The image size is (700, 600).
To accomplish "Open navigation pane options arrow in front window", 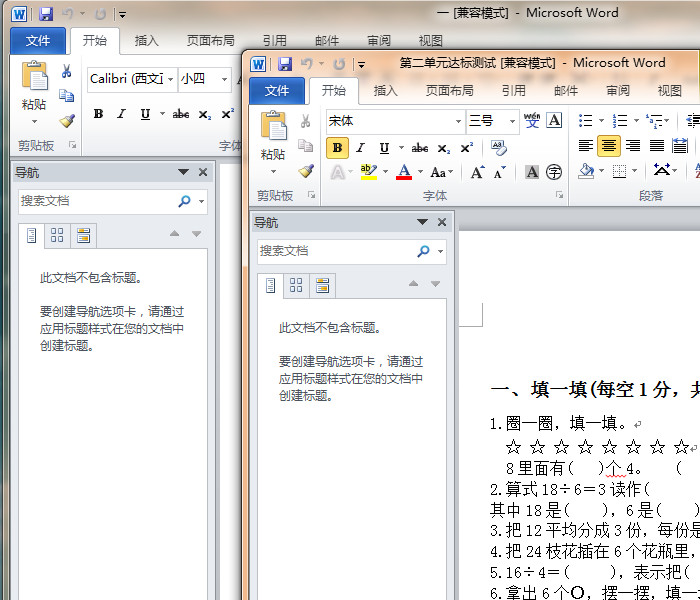I will point(422,222).
